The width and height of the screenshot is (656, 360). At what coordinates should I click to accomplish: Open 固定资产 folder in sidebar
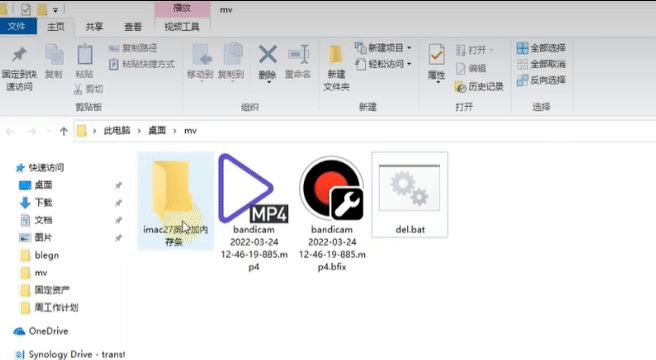pos(45,290)
